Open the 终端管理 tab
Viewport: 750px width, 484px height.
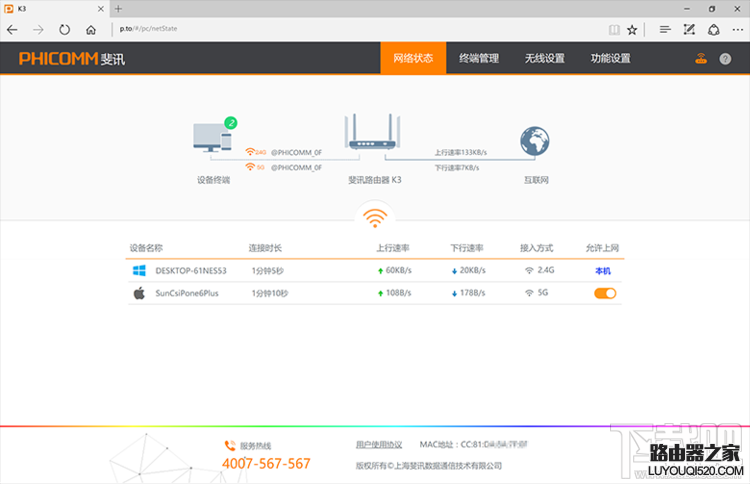pyautogui.click(x=479, y=58)
